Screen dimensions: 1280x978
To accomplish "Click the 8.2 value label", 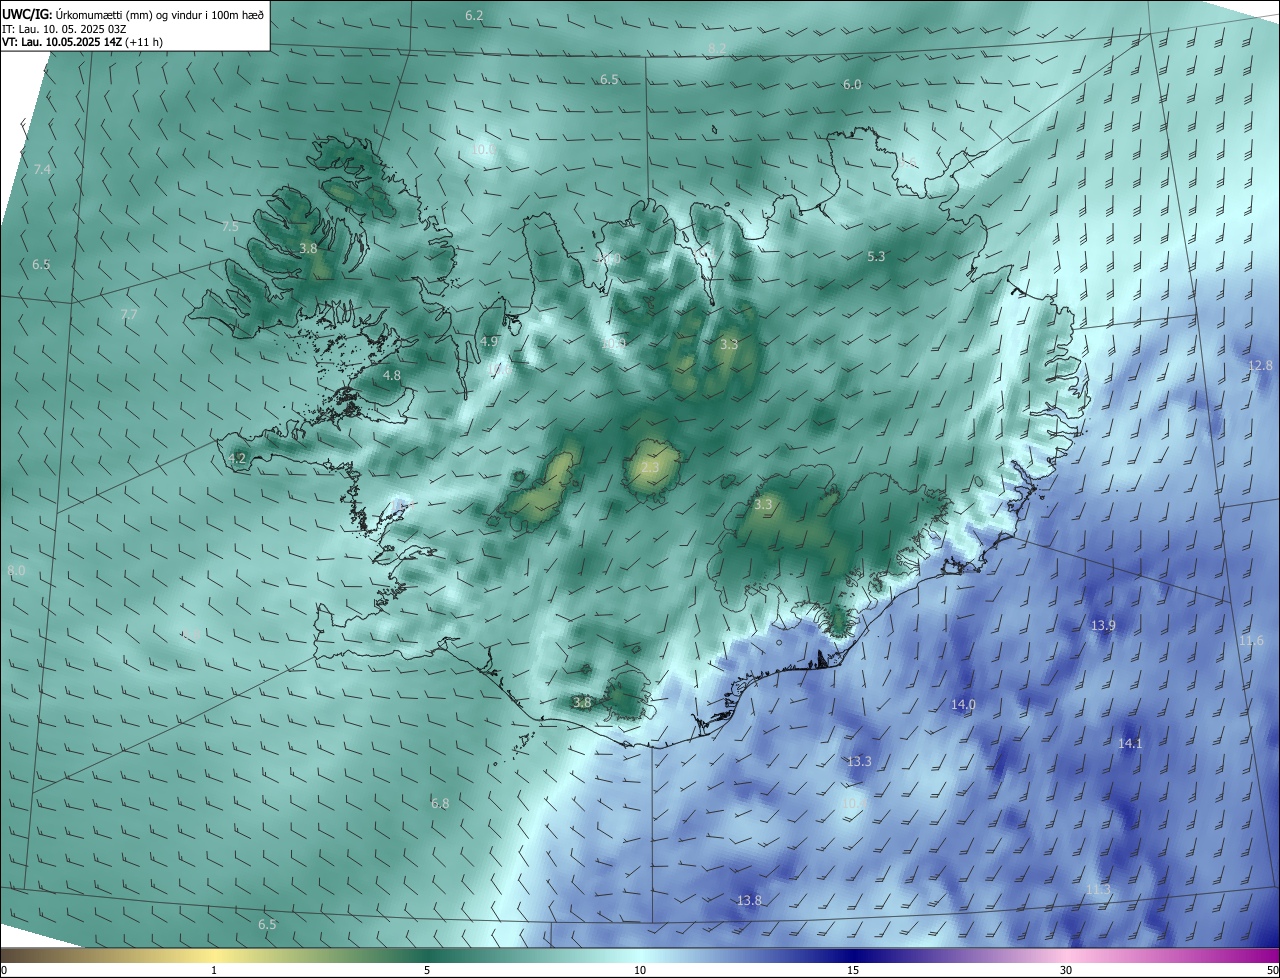I will pyautogui.click(x=717, y=48).
